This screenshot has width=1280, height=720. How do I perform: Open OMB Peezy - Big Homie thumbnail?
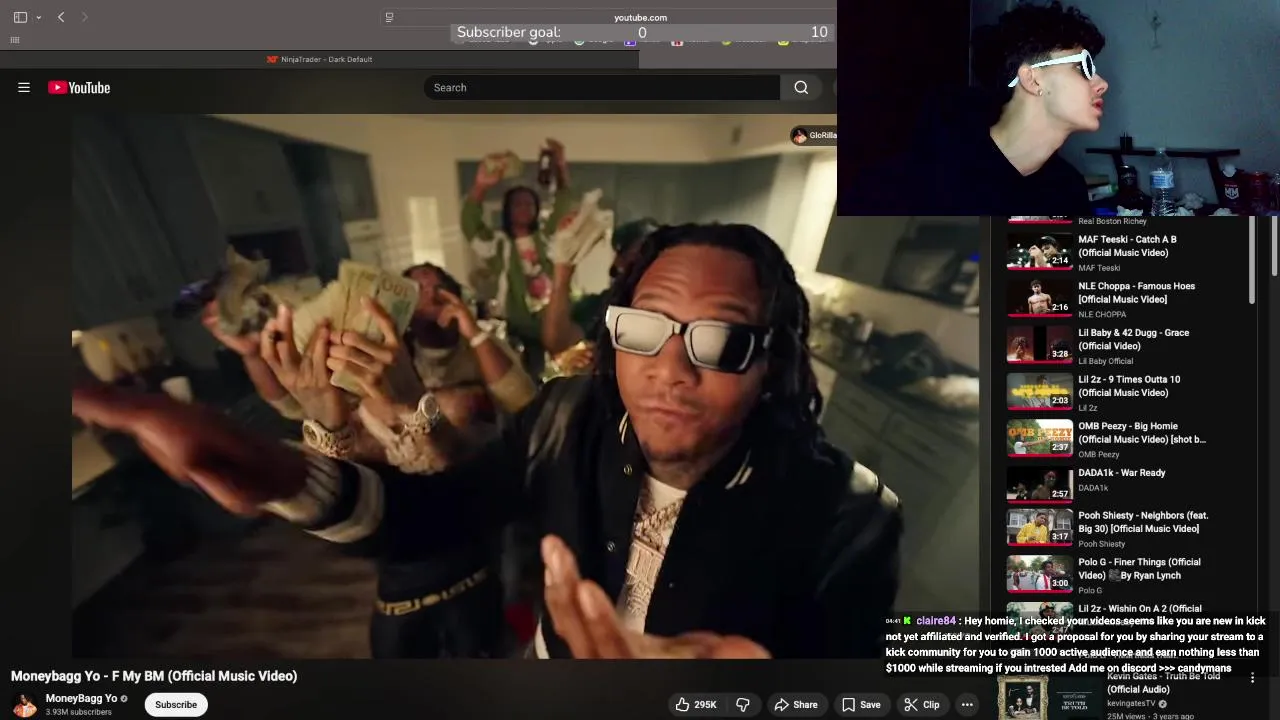(1039, 439)
